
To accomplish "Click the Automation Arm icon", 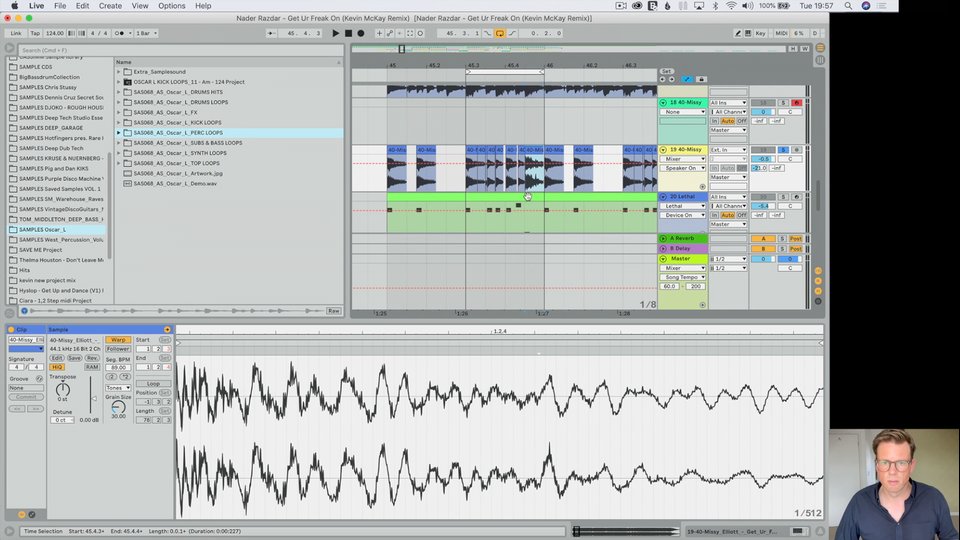I will [389, 33].
